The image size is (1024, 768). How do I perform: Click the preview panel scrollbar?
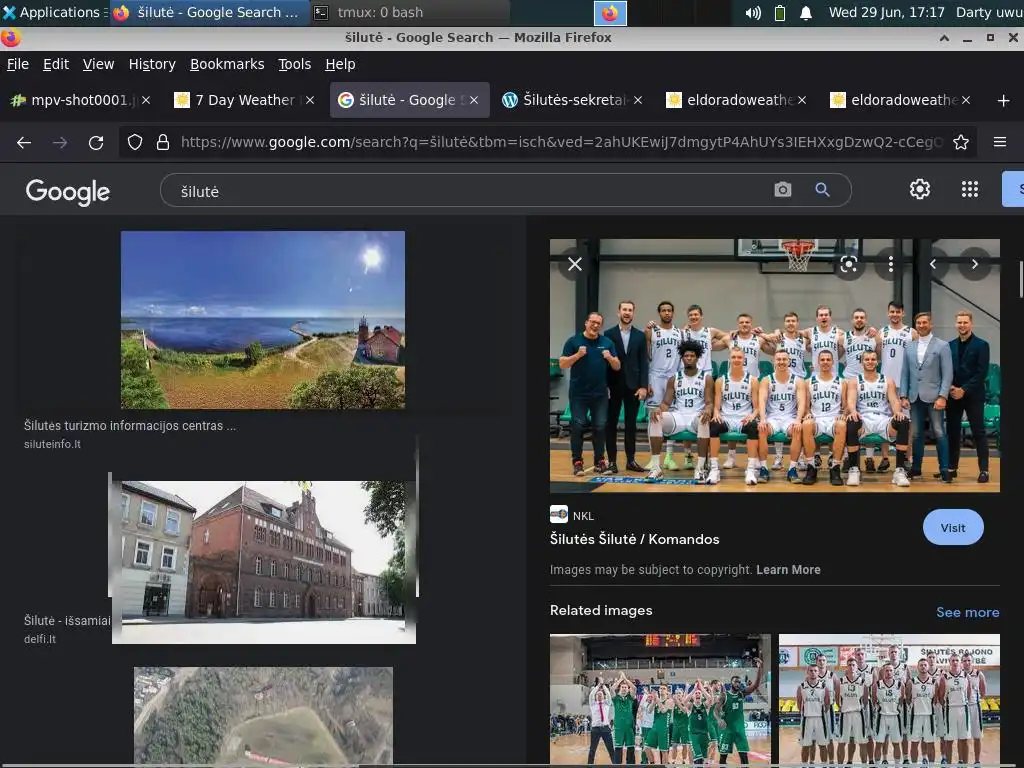[1021, 280]
